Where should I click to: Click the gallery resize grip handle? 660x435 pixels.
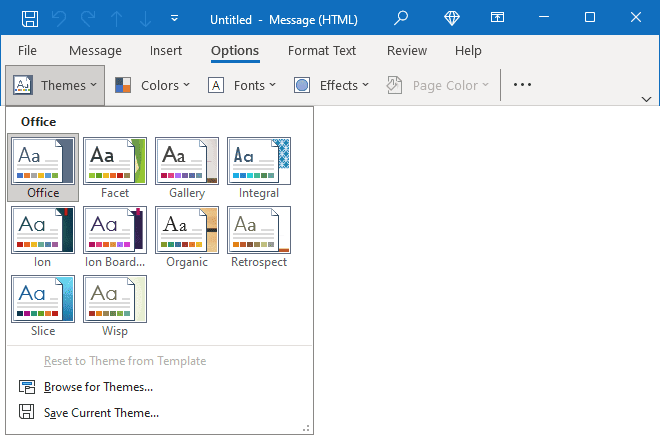pos(306,428)
